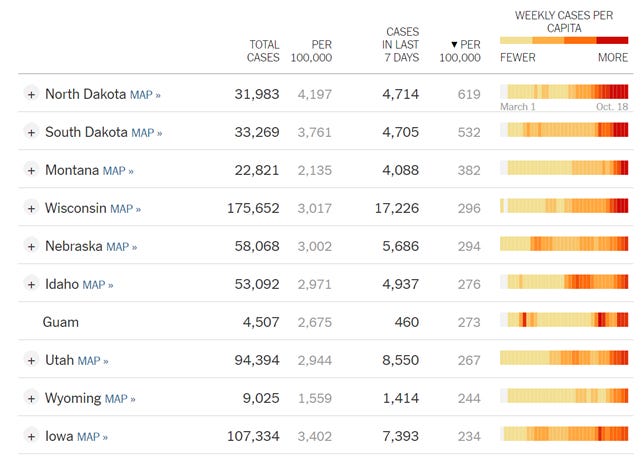Expand the Montana row

[x=31, y=170]
